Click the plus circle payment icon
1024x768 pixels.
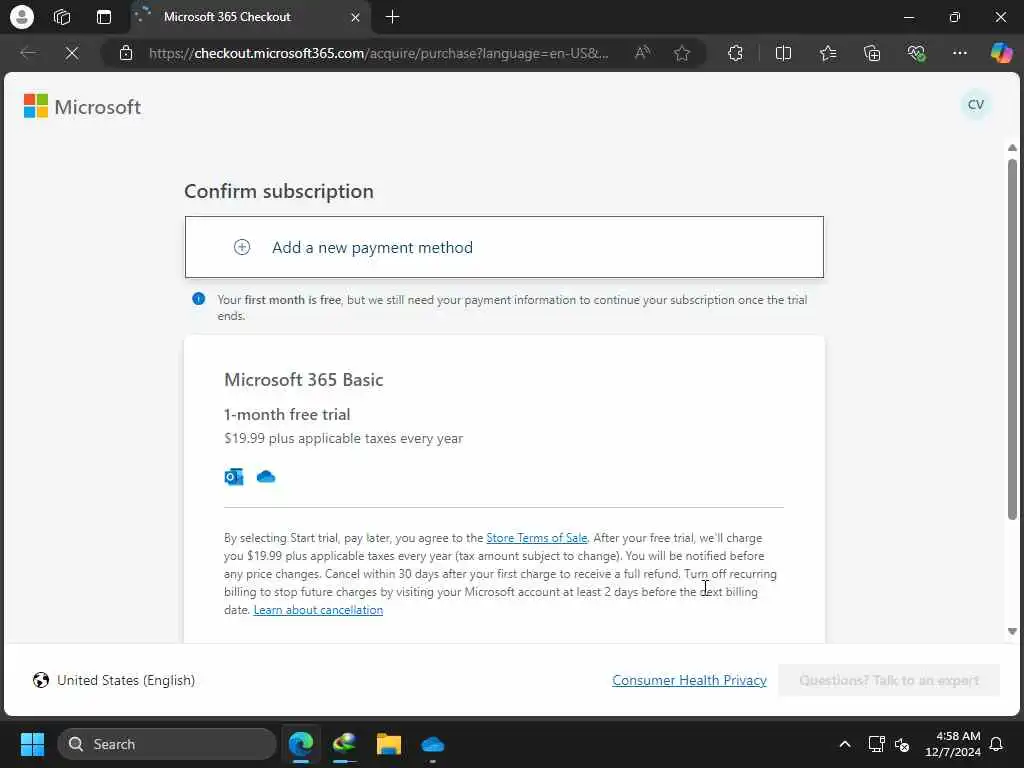coord(242,248)
